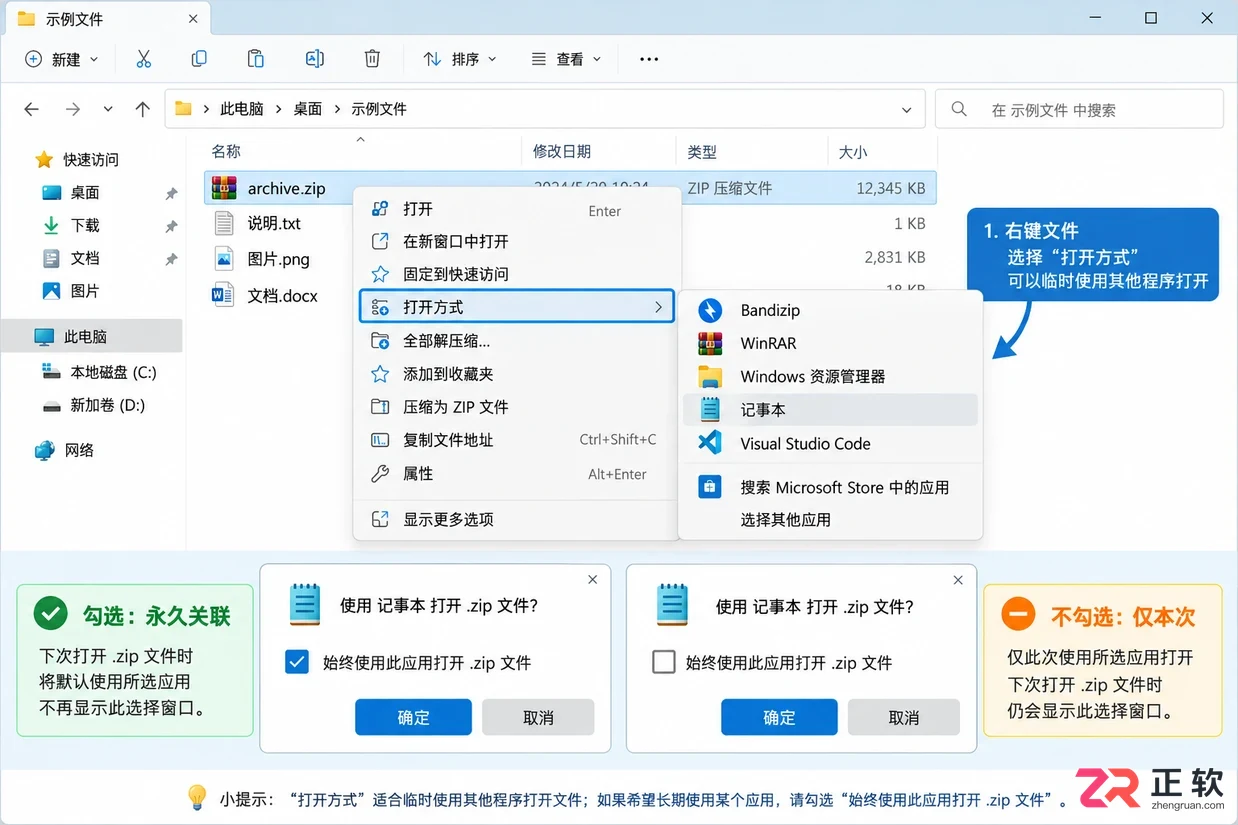Open 下载 in the sidebar

click(85, 225)
